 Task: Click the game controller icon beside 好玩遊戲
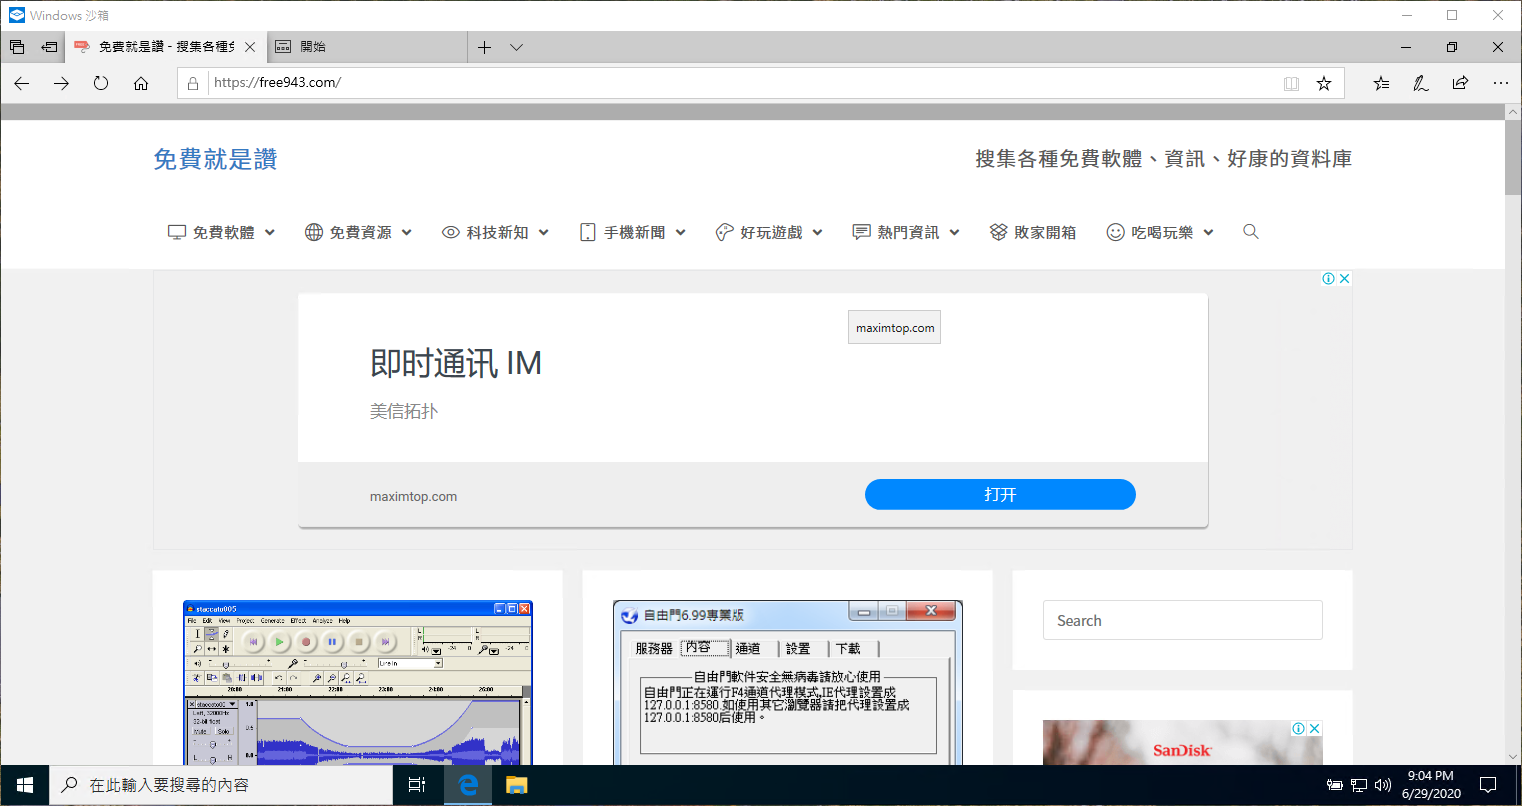723,231
